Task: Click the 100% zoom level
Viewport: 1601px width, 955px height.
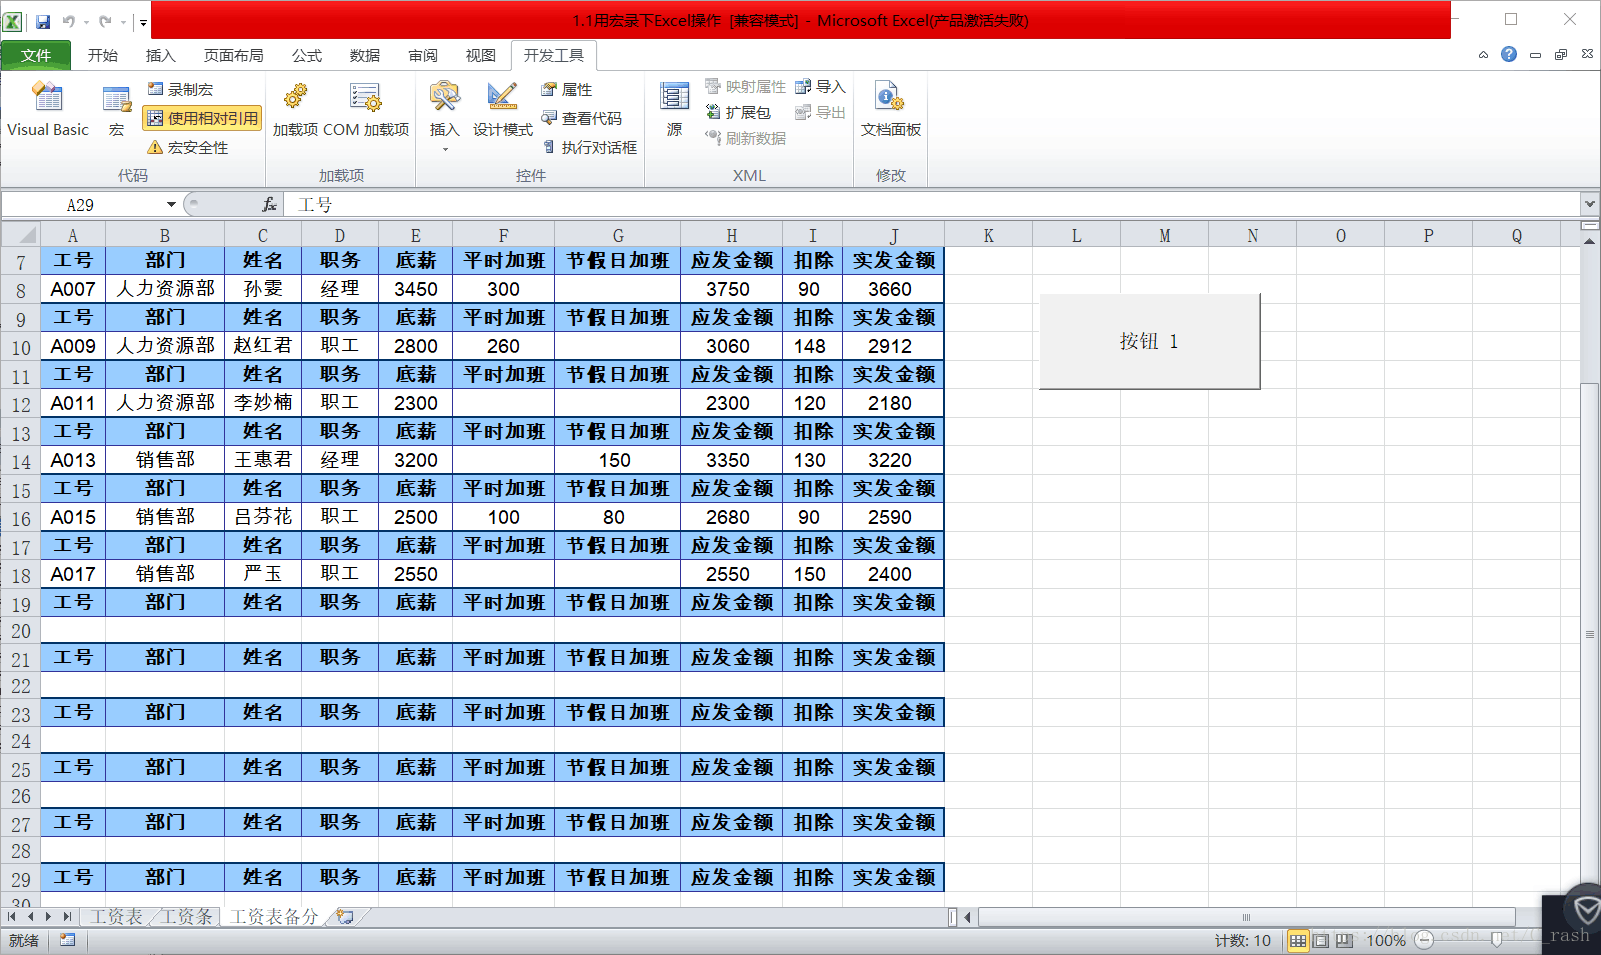Action: [x=1386, y=940]
